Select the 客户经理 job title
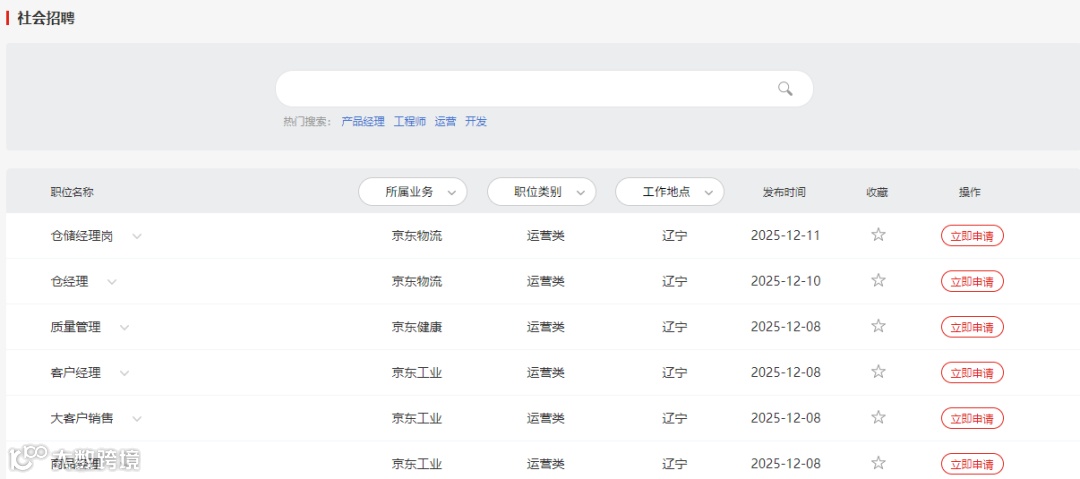 click(x=76, y=373)
